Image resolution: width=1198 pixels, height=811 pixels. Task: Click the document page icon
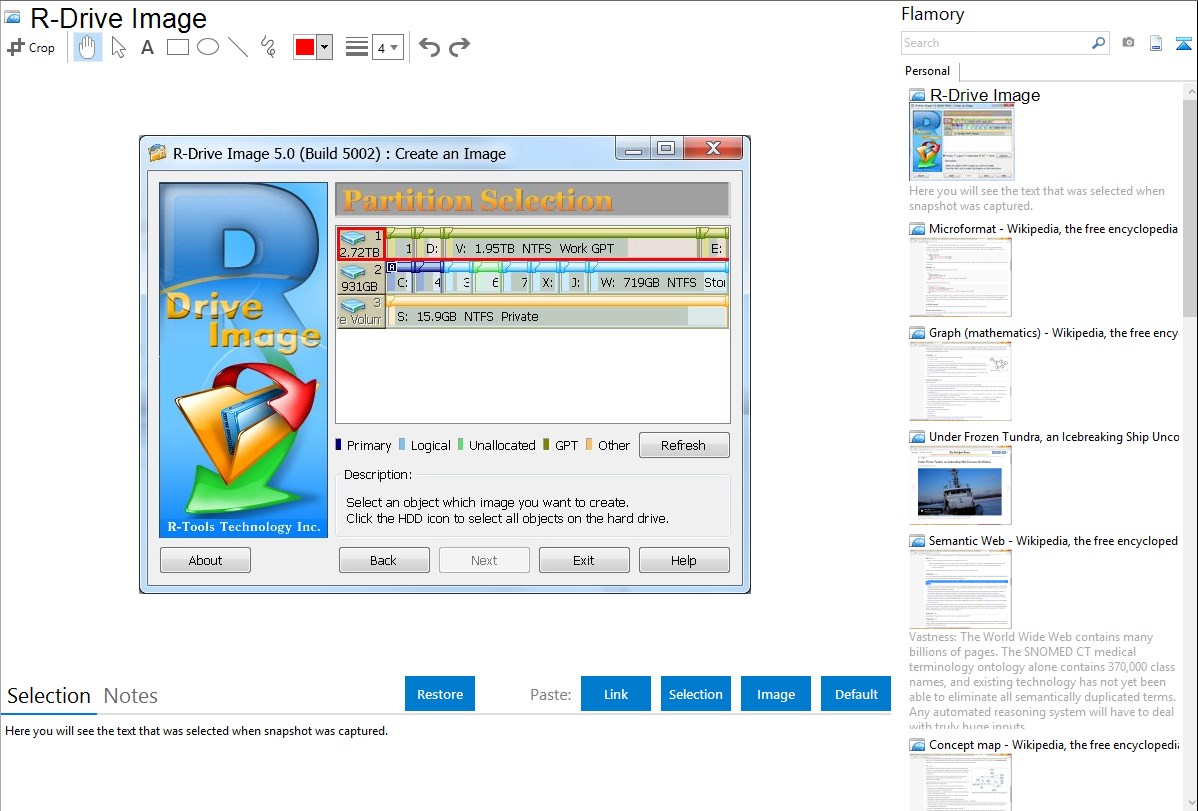pos(1156,43)
